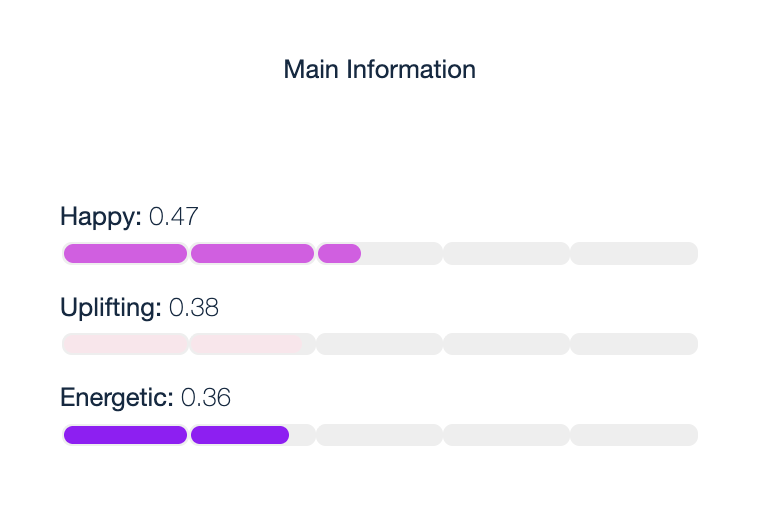Click the Energetic score value 0.36

[206, 398]
